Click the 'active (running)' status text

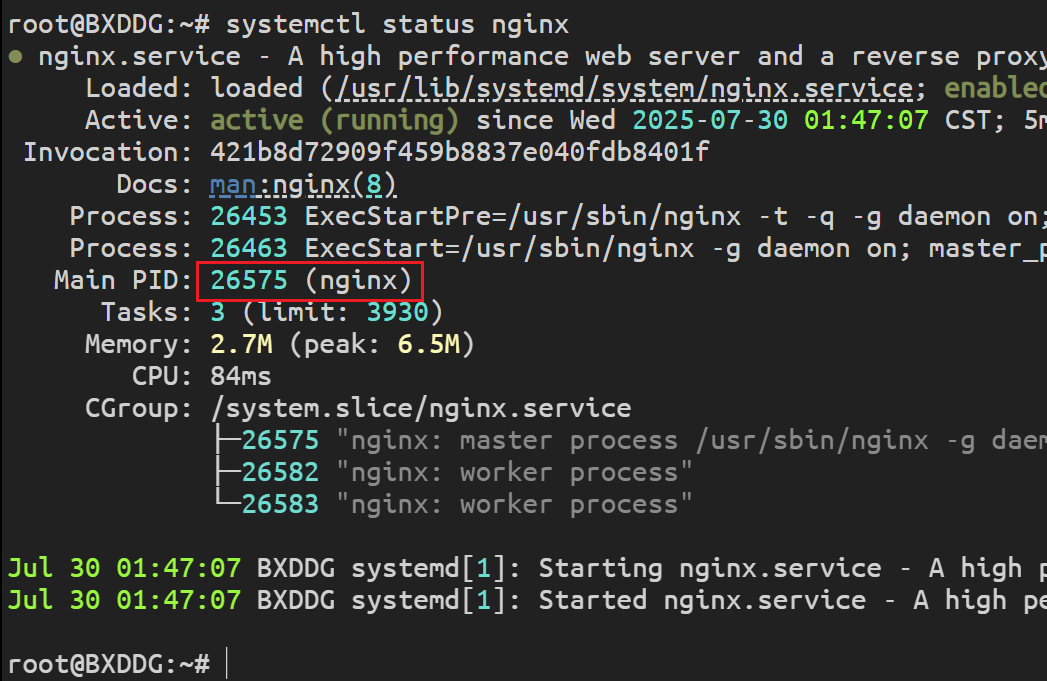point(335,121)
